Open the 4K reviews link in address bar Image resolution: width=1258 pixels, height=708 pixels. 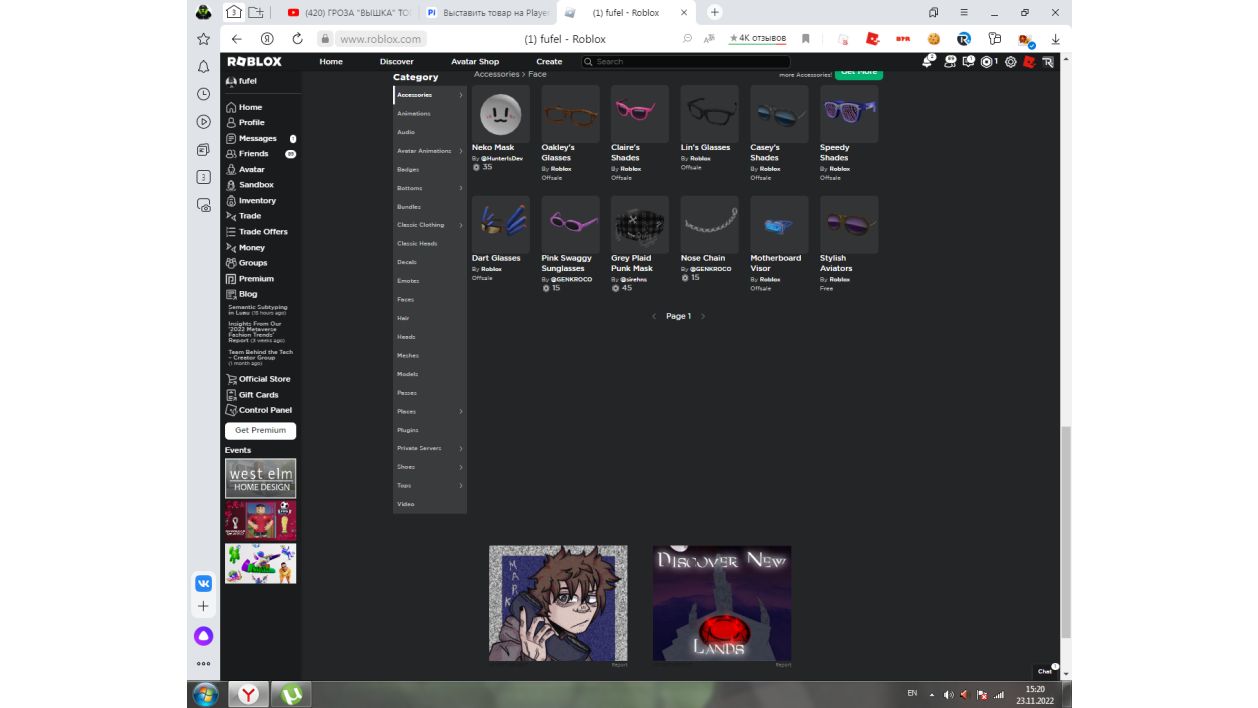click(x=757, y=39)
